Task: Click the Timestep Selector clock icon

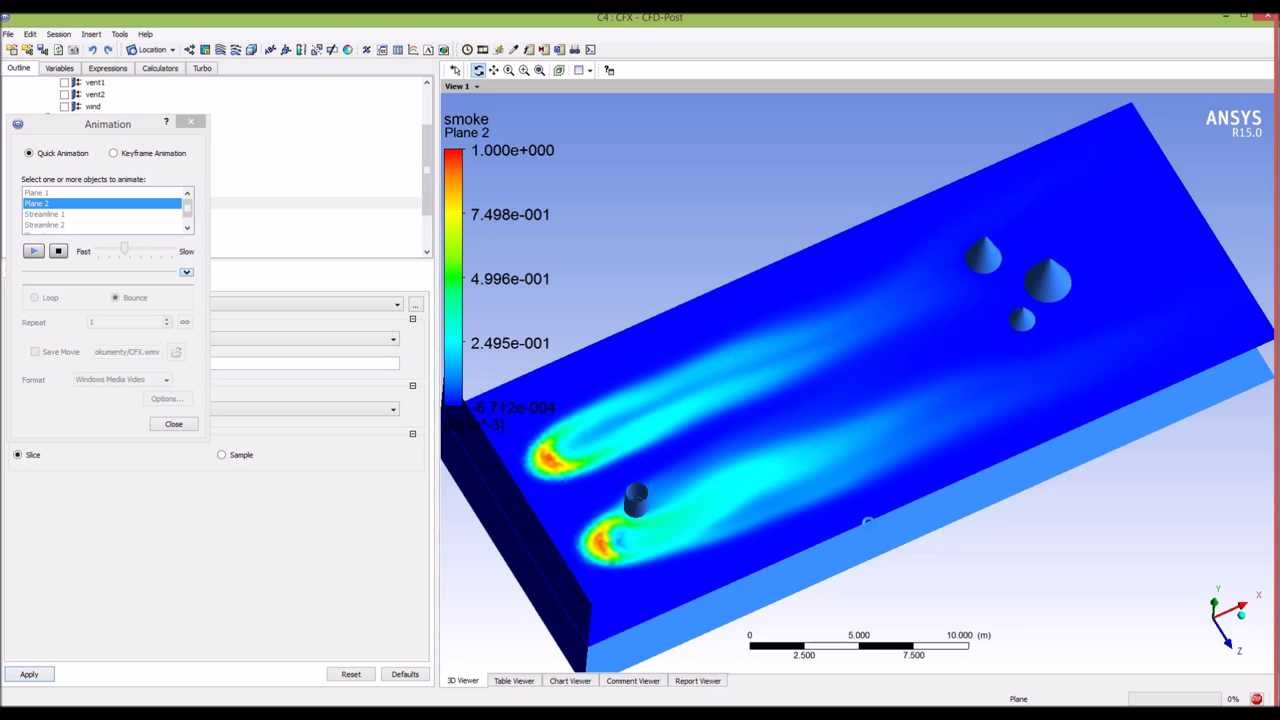Action: coord(467,49)
